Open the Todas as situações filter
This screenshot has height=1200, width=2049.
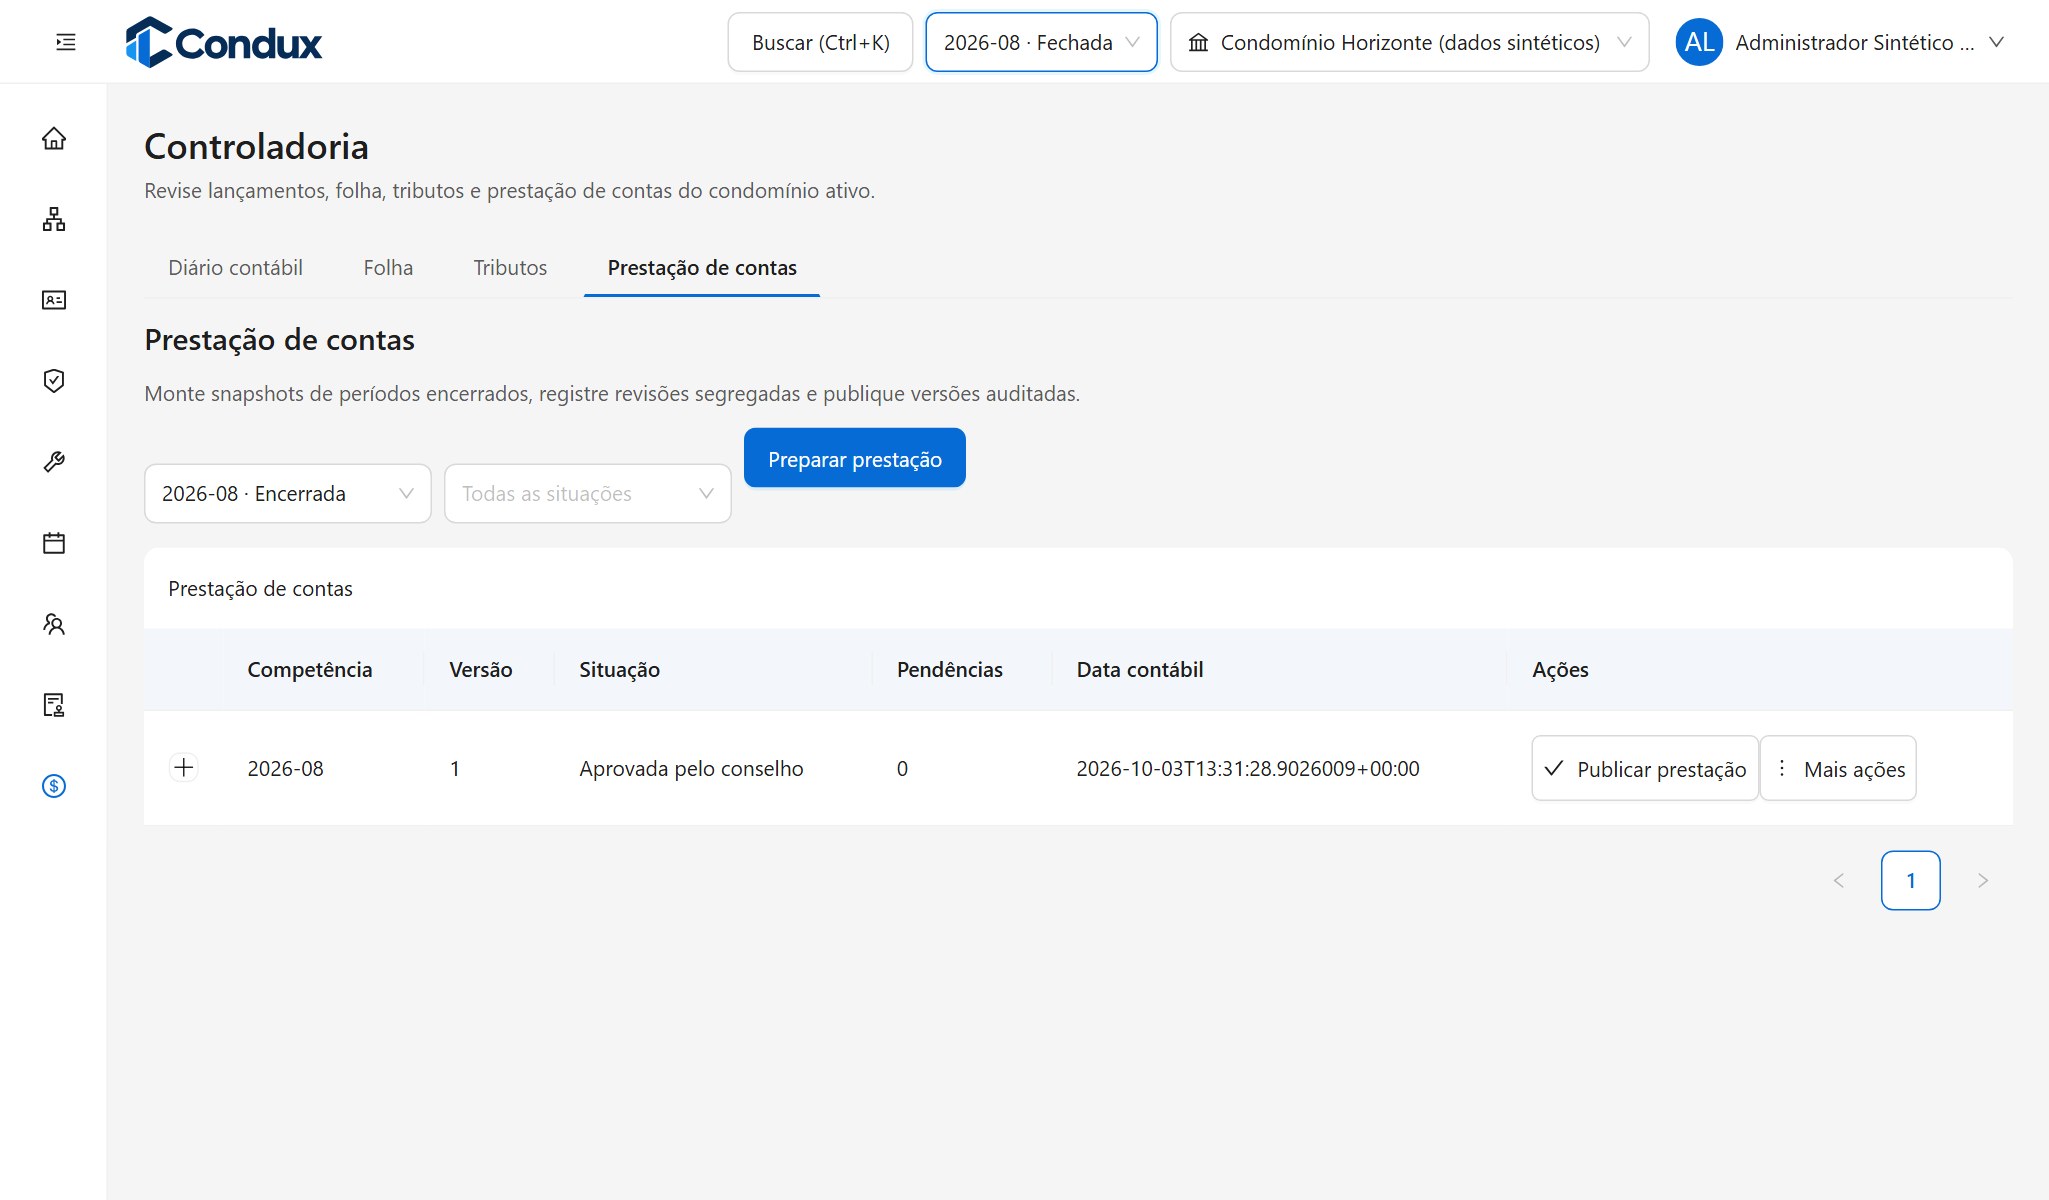(588, 493)
